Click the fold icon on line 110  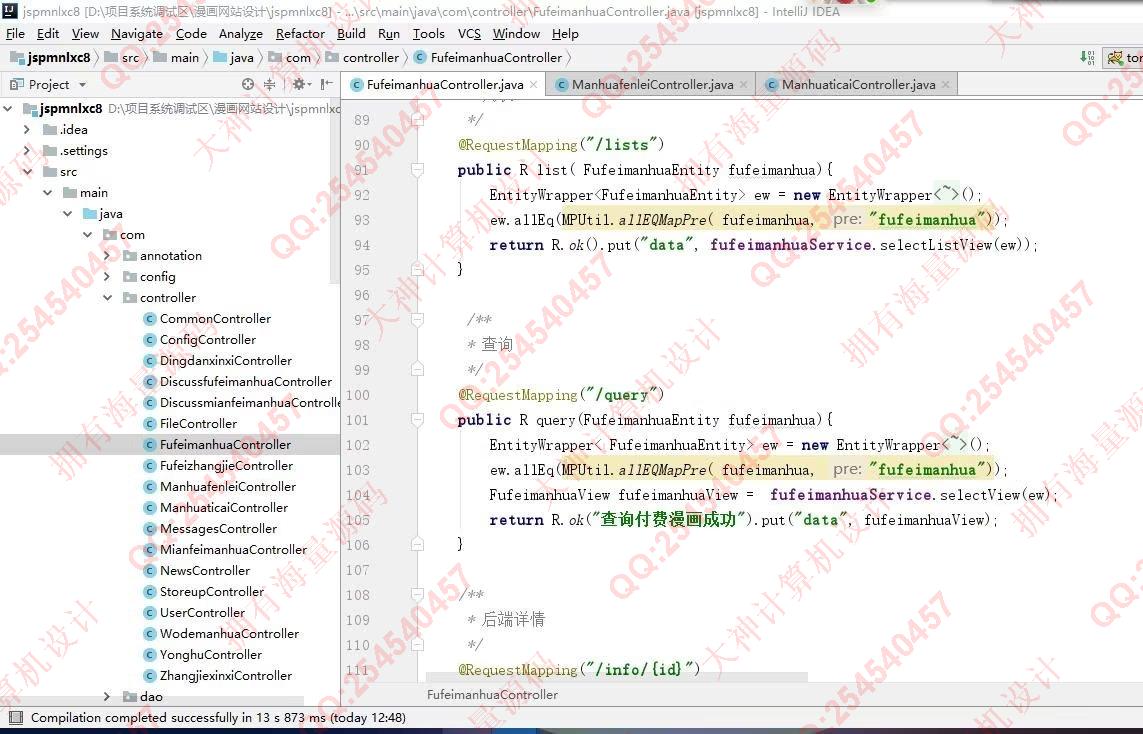(418, 645)
